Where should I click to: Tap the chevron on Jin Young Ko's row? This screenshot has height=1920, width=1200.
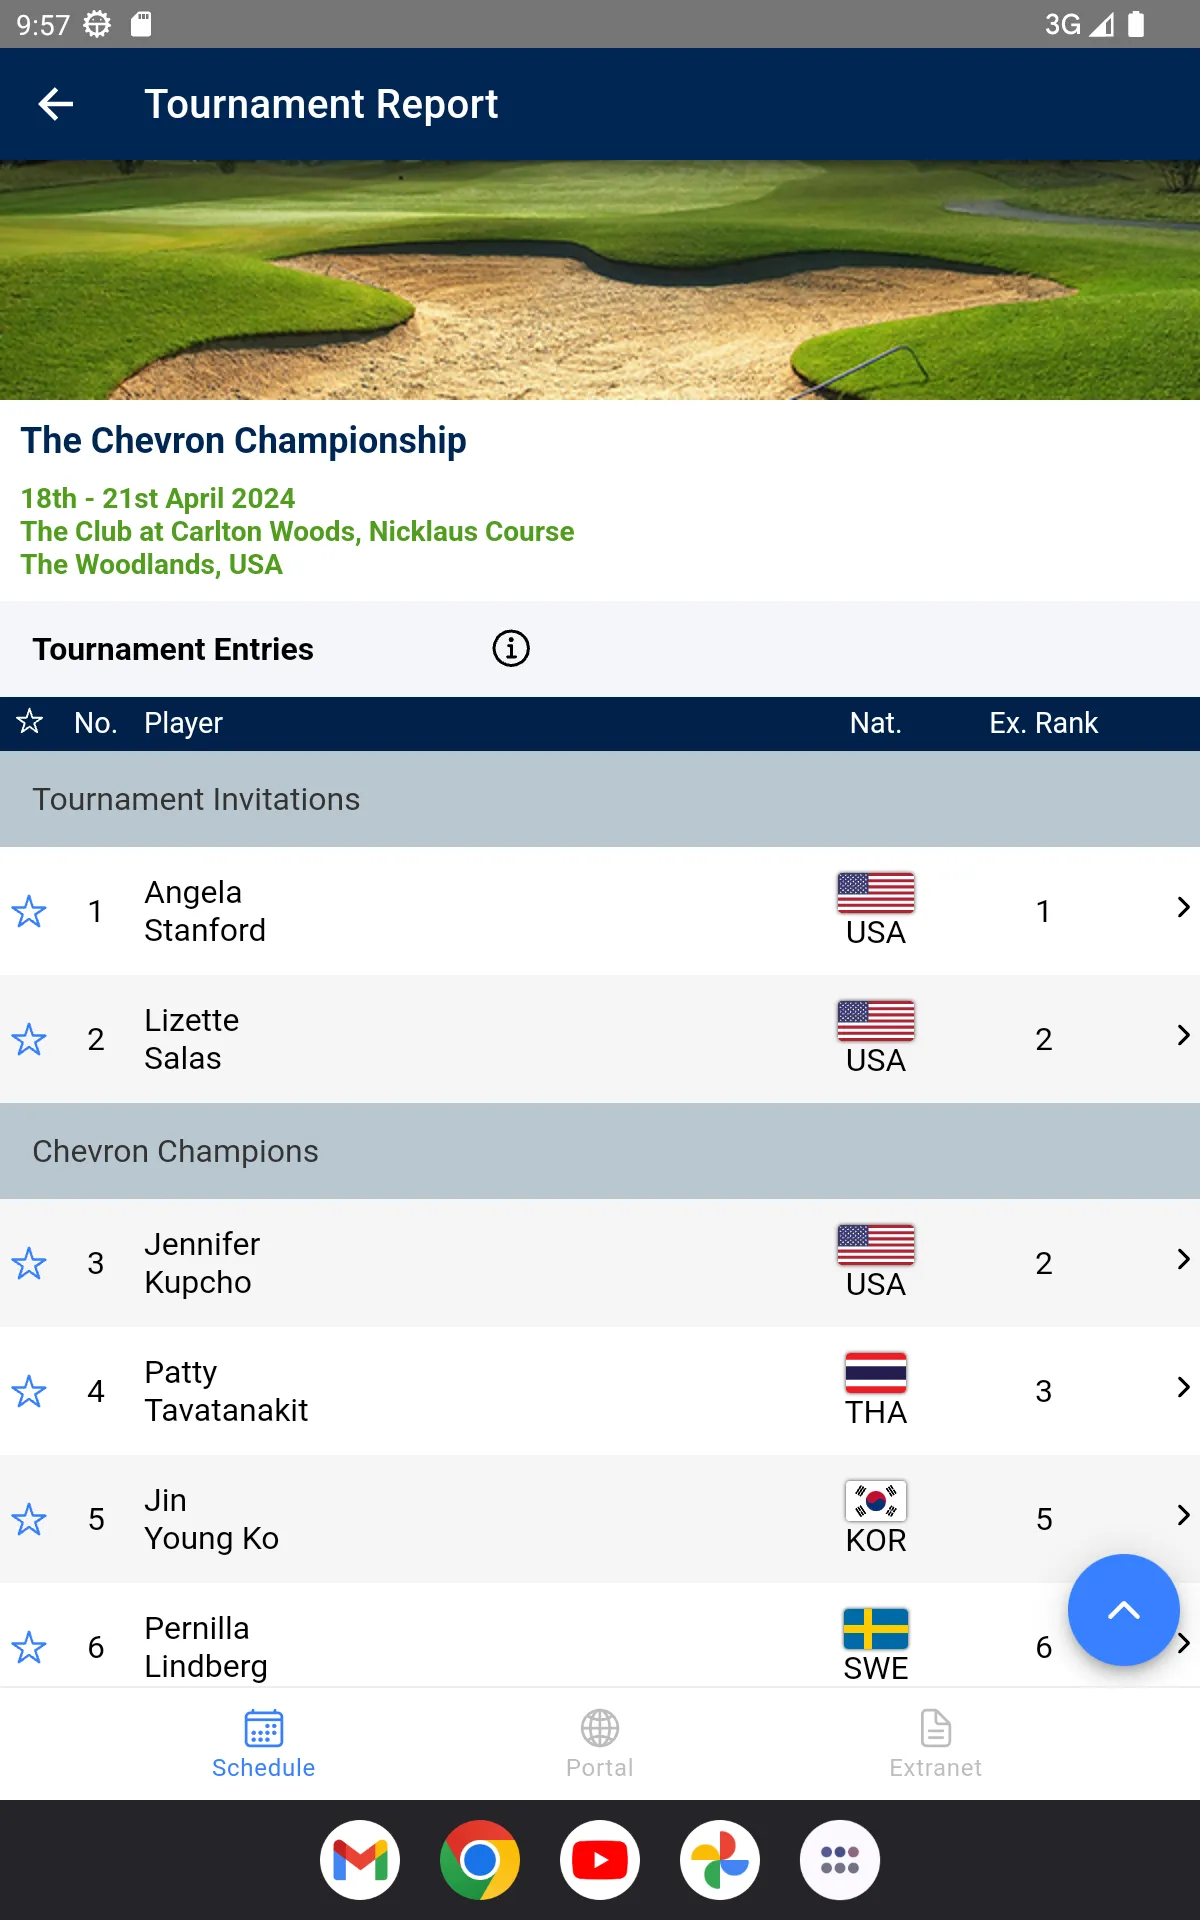pyautogui.click(x=1182, y=1516)
